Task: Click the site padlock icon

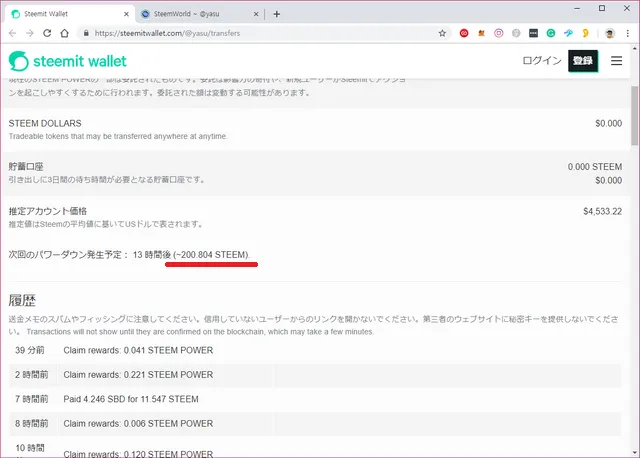Action: tap(86, 33)
